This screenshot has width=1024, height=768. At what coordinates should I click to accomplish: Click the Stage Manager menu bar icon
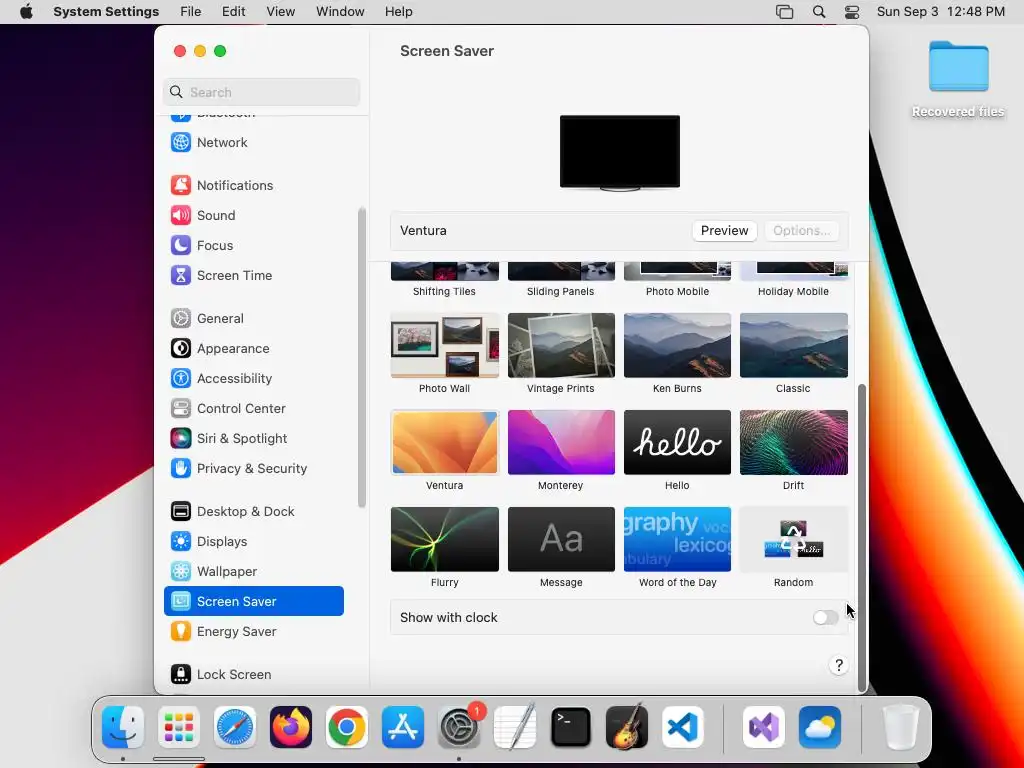coord(784,12)
